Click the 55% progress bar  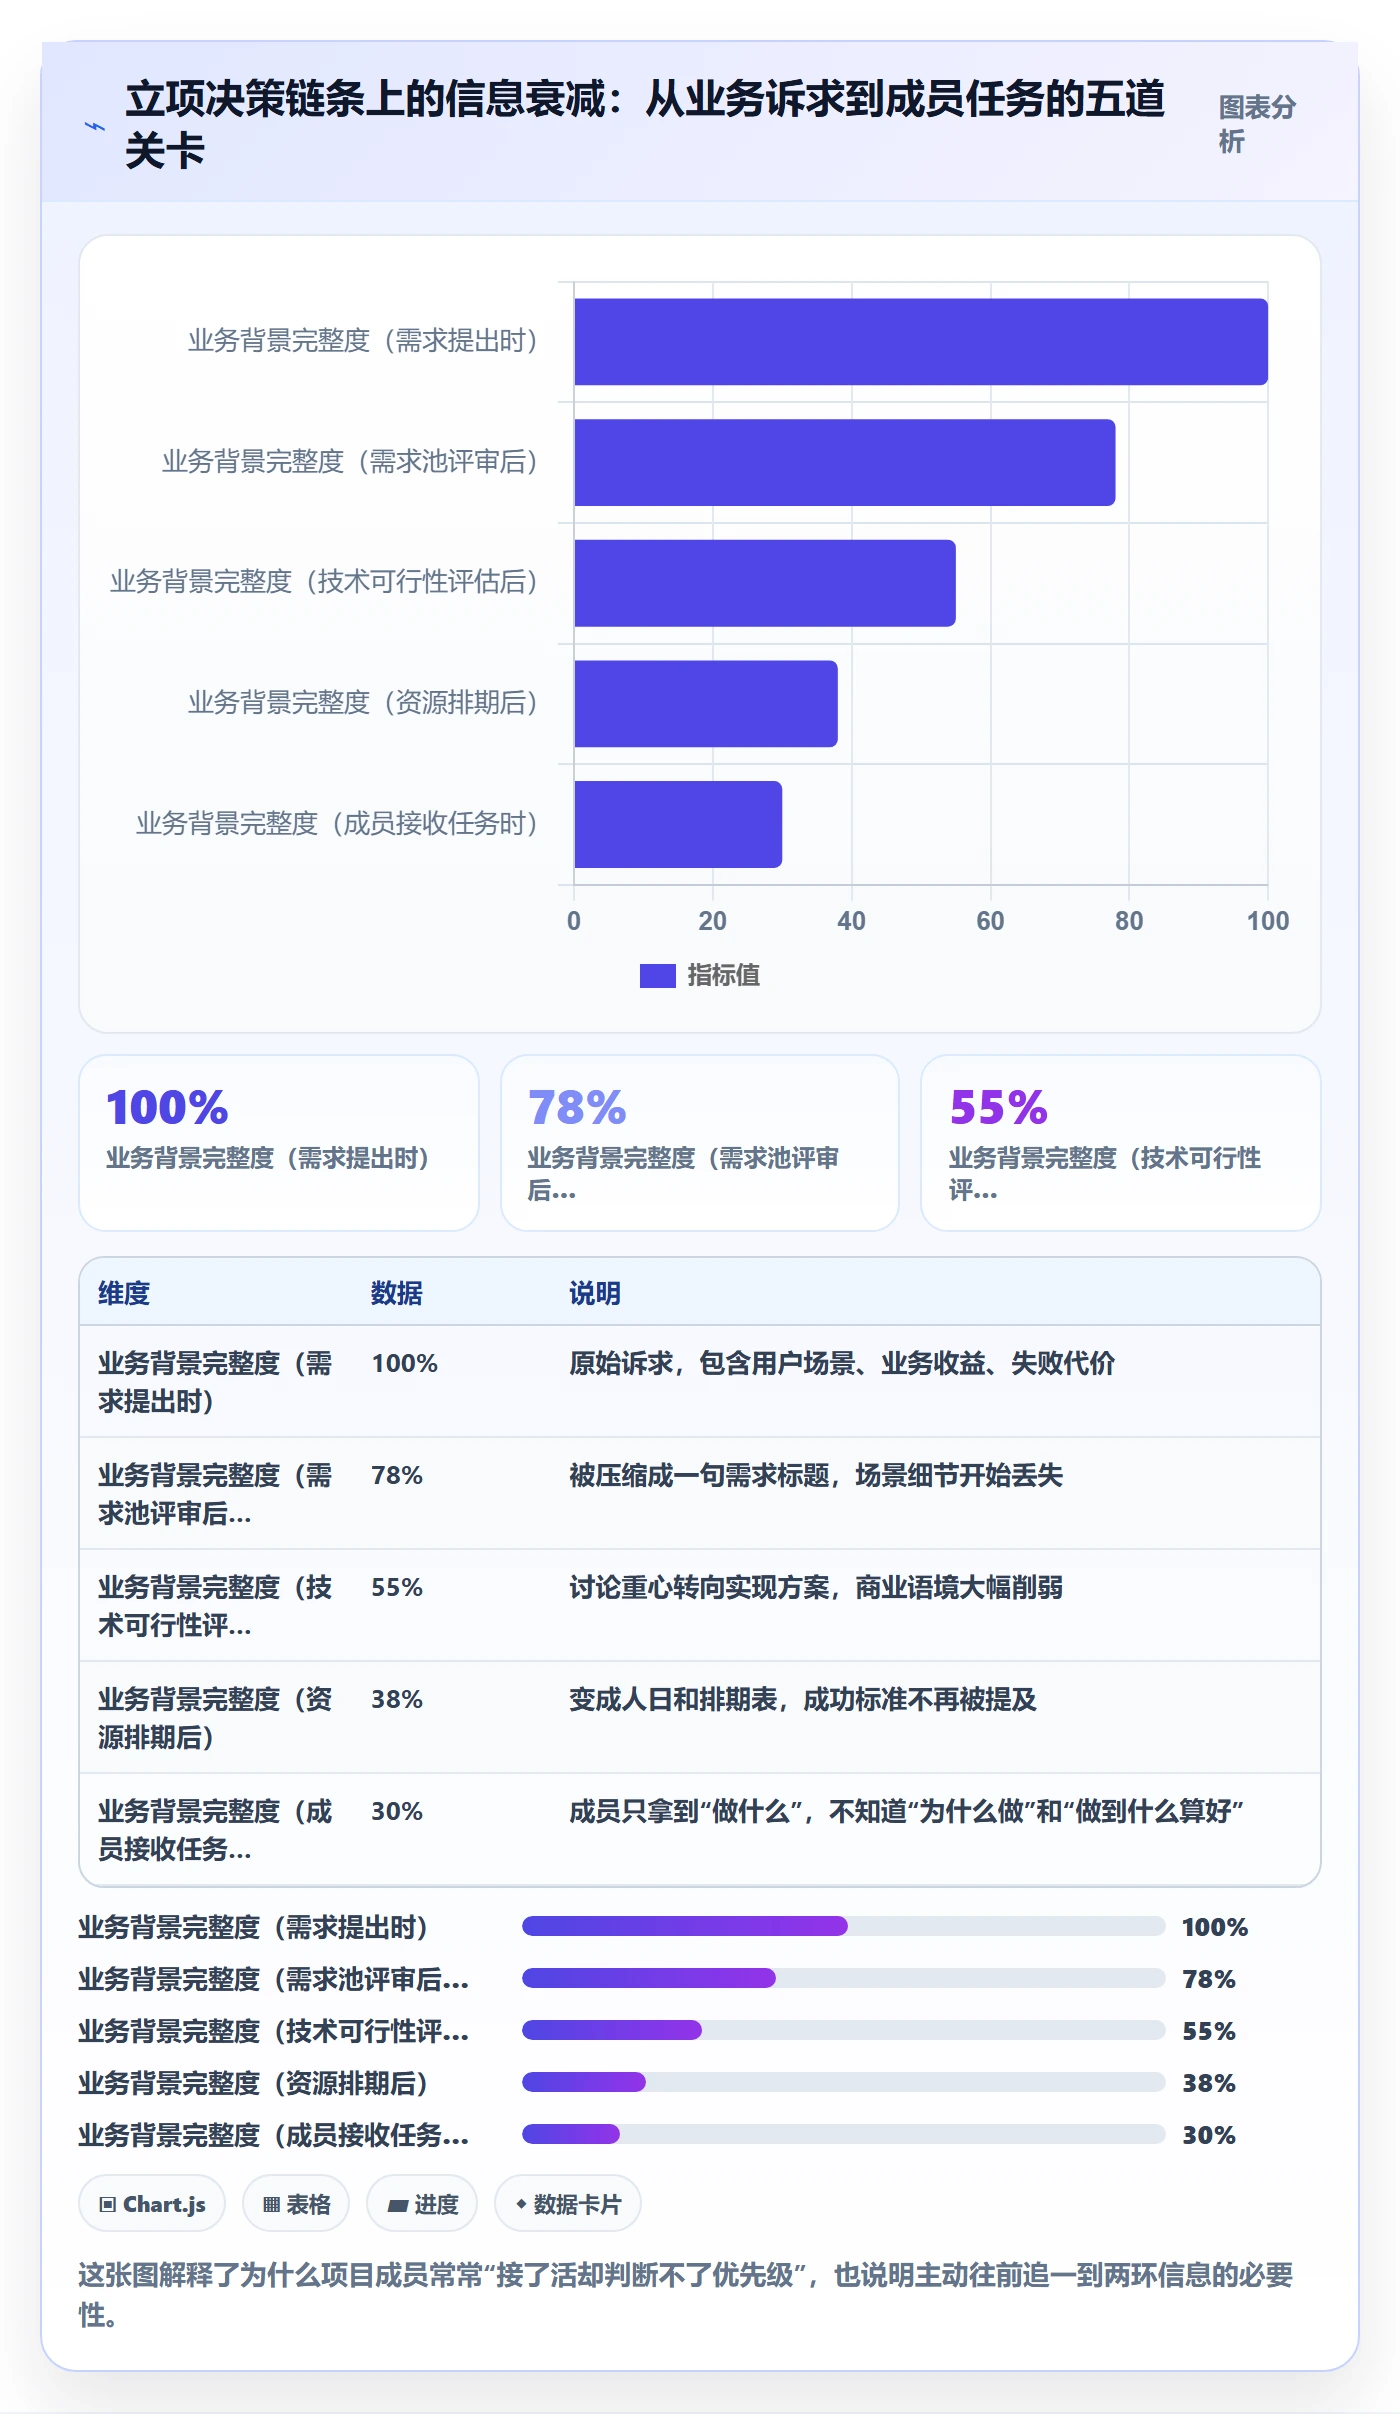point(844,2030)
